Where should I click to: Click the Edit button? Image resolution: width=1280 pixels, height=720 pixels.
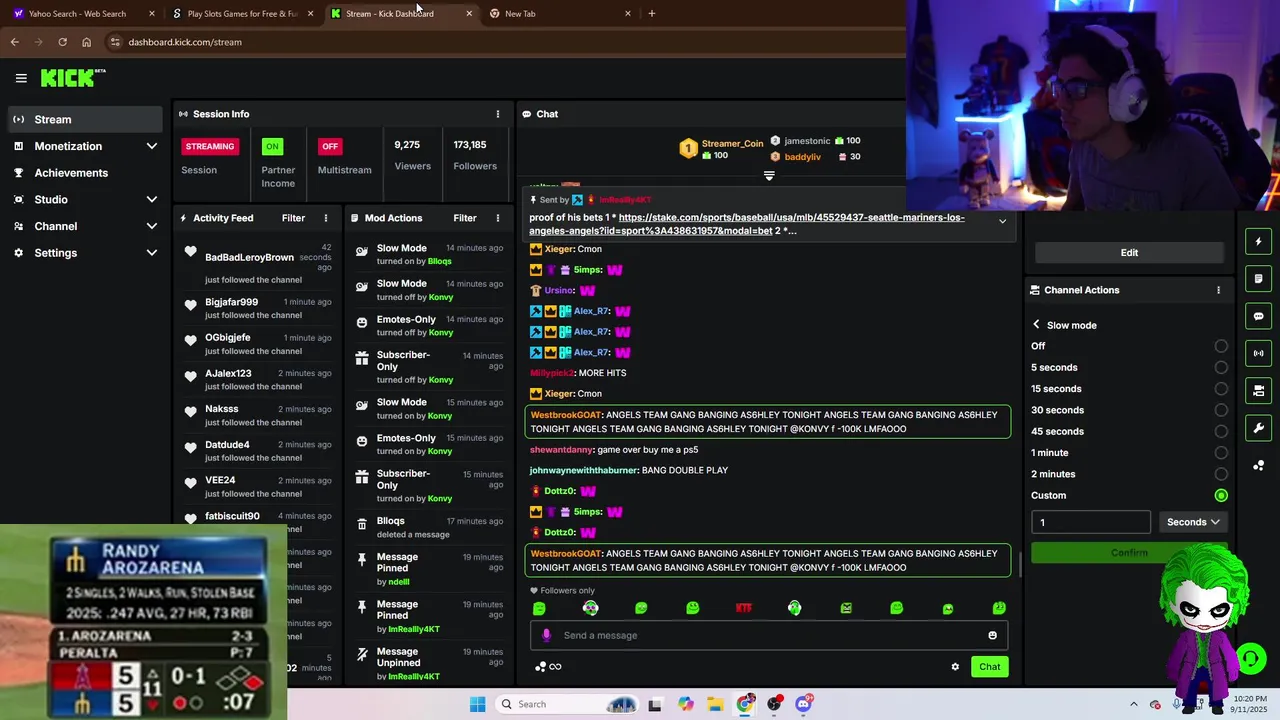1129,253
